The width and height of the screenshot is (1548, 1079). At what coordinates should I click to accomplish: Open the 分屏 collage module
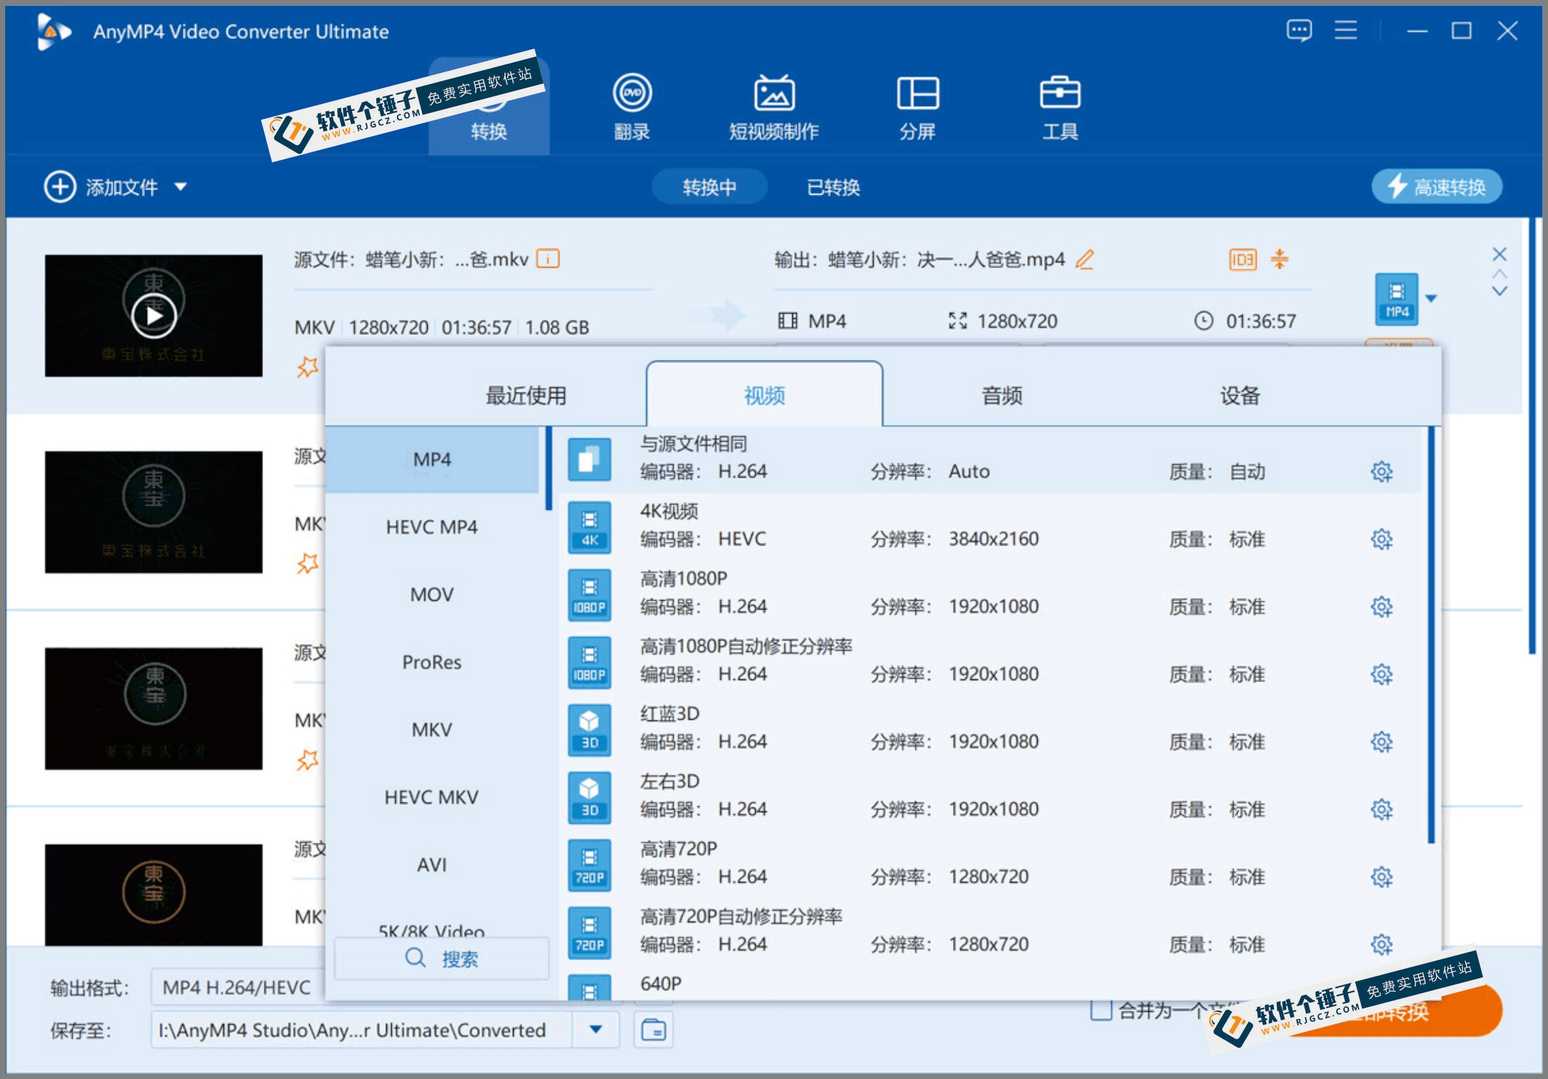point(917,107)
